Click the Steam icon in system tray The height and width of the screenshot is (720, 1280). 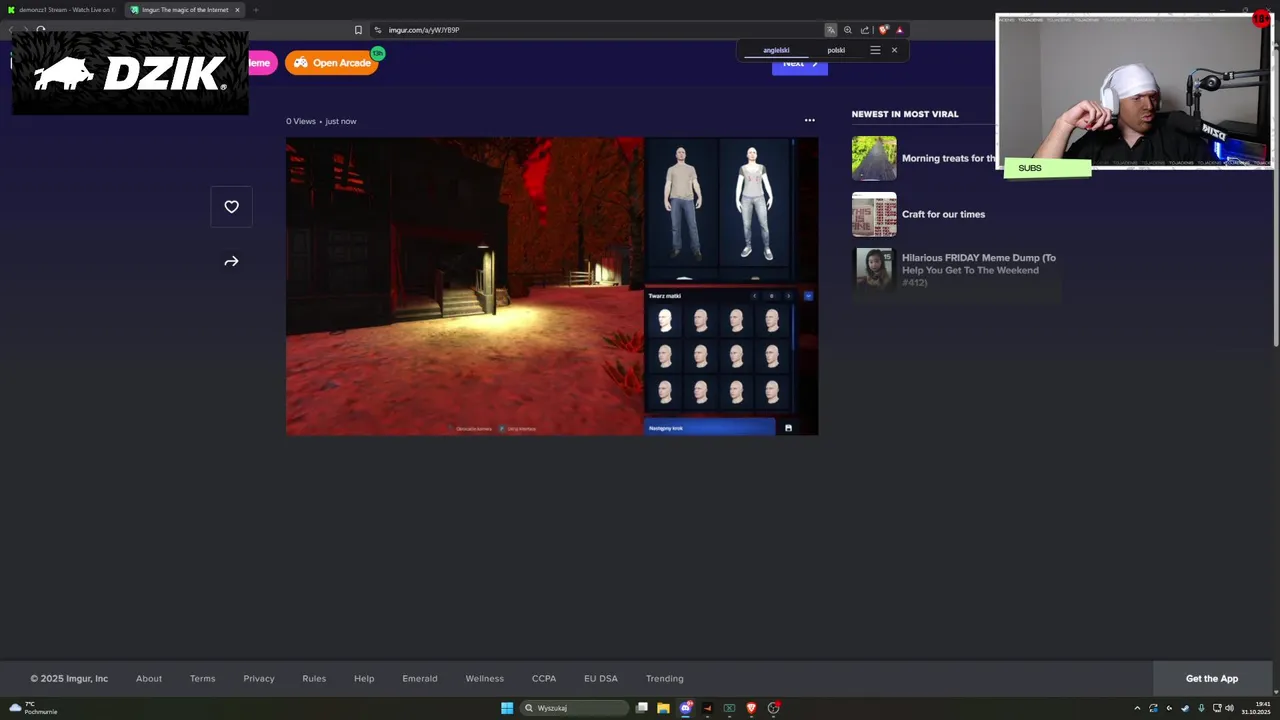1185,708
